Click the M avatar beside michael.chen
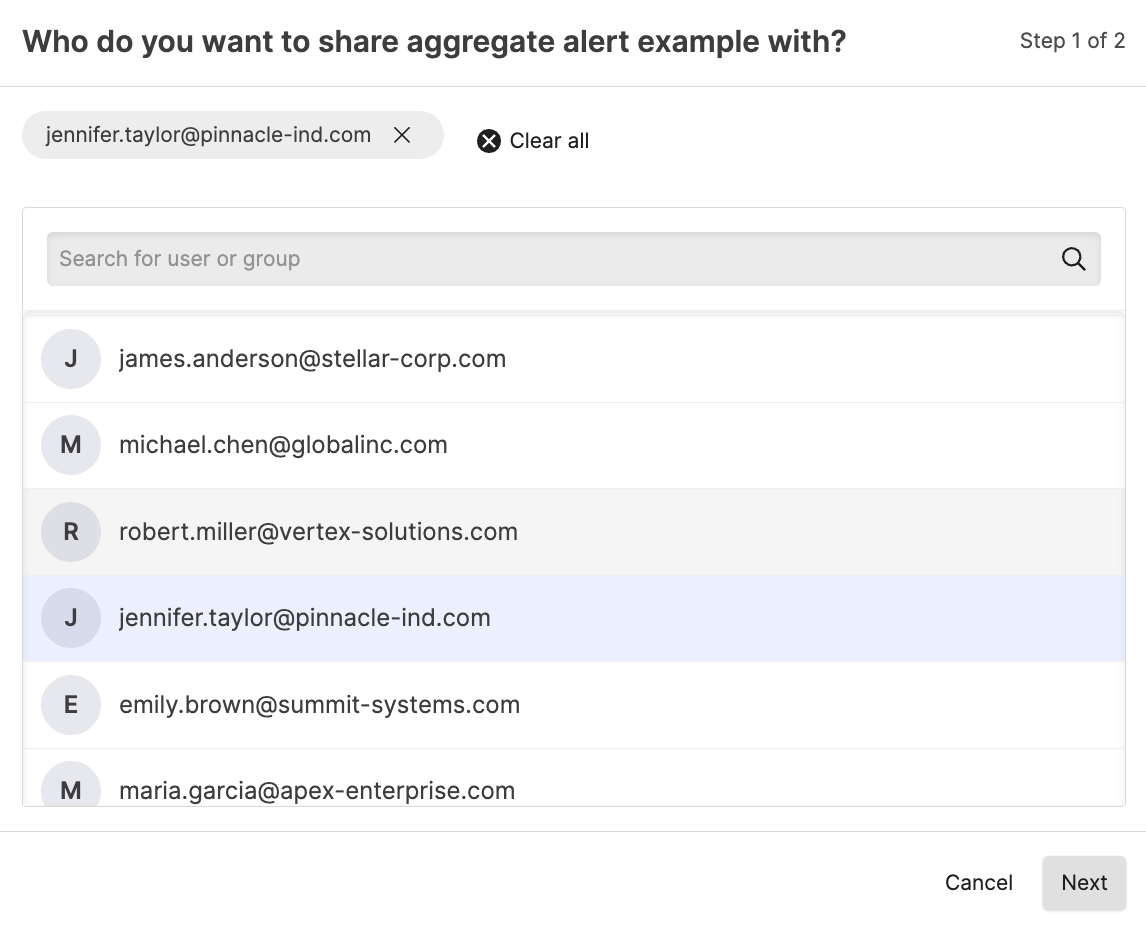 point(71,445)
